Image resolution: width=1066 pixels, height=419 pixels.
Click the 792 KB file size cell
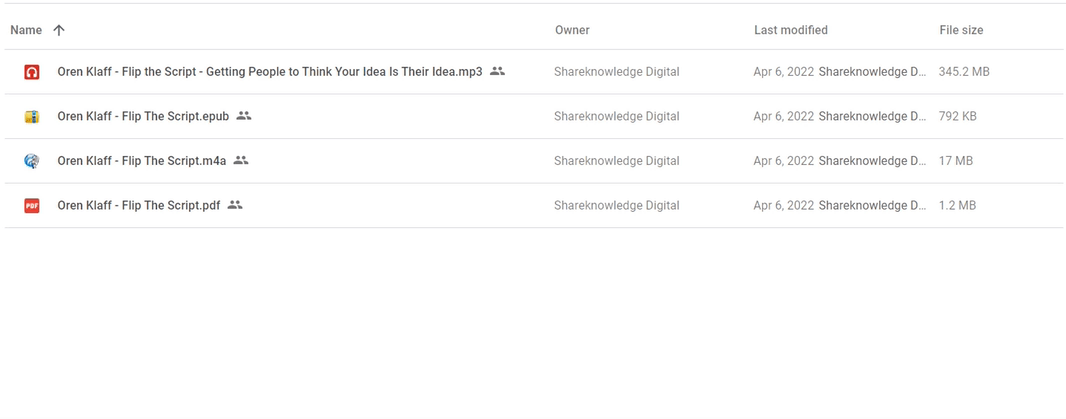957,116
